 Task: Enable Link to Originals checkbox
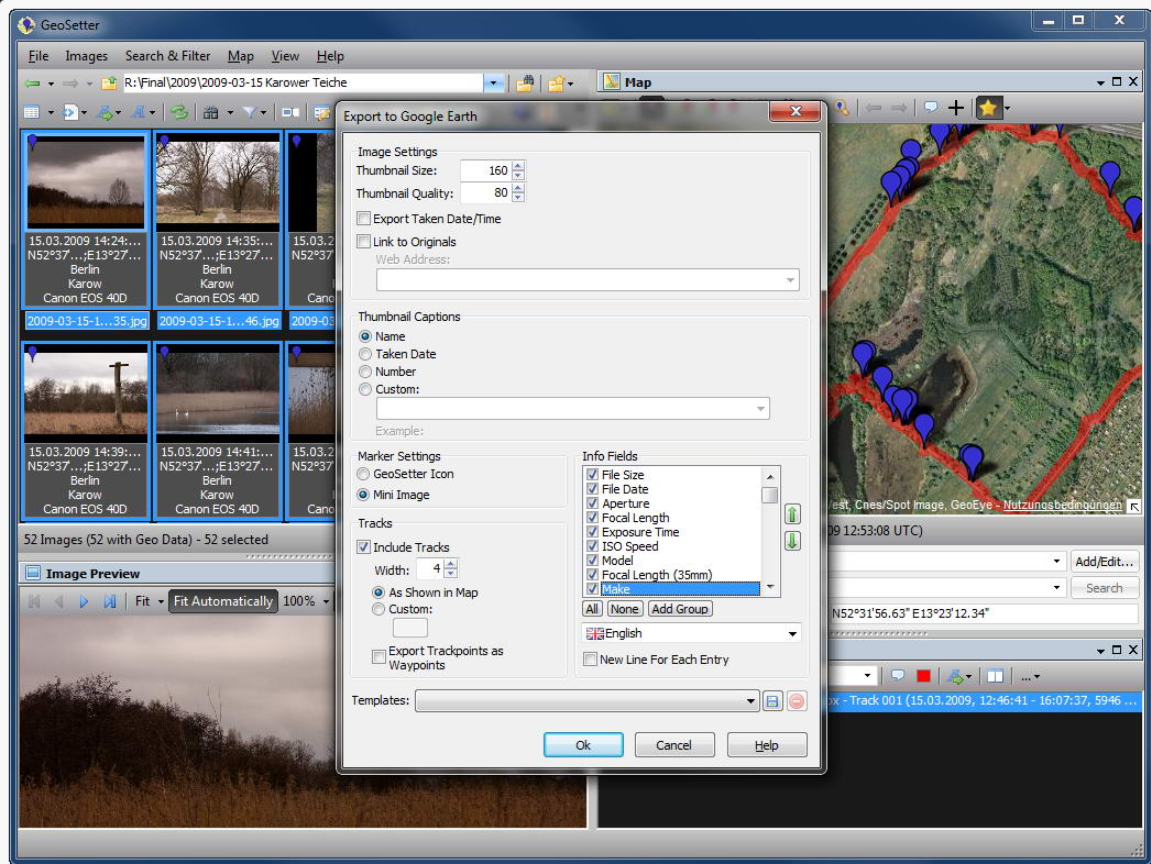(x=363, y=241)
